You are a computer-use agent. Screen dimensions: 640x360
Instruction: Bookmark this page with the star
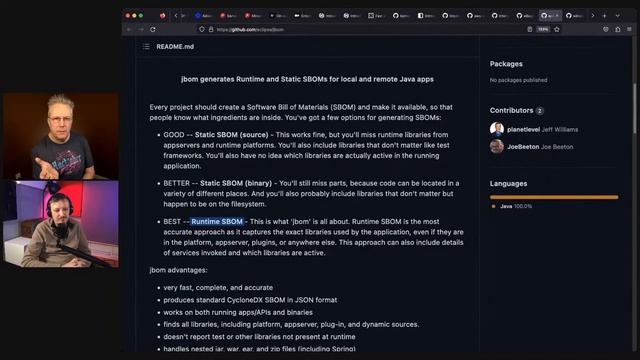557,29
